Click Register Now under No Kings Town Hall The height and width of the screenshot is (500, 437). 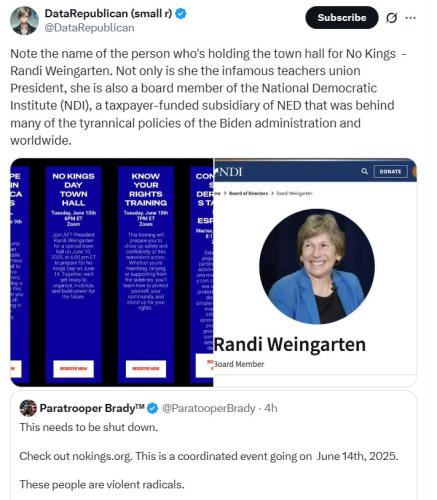point(73,369)
